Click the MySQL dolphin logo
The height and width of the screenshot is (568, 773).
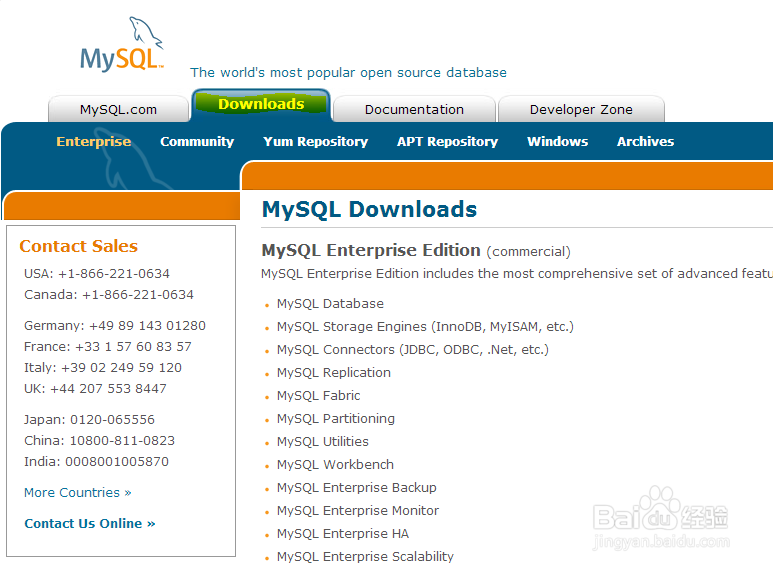point(122,44)
